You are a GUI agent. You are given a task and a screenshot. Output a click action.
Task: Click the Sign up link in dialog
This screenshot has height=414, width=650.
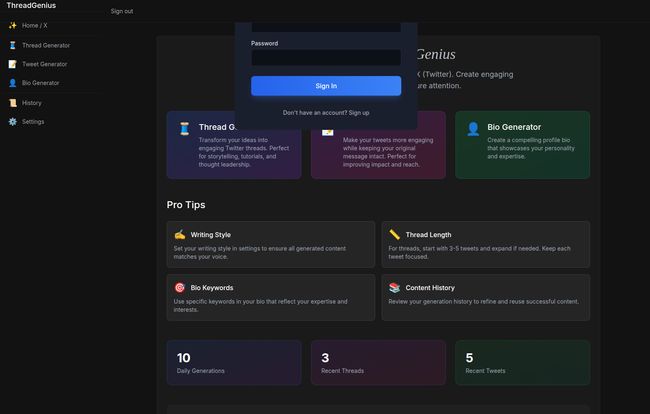pos(359,113)
